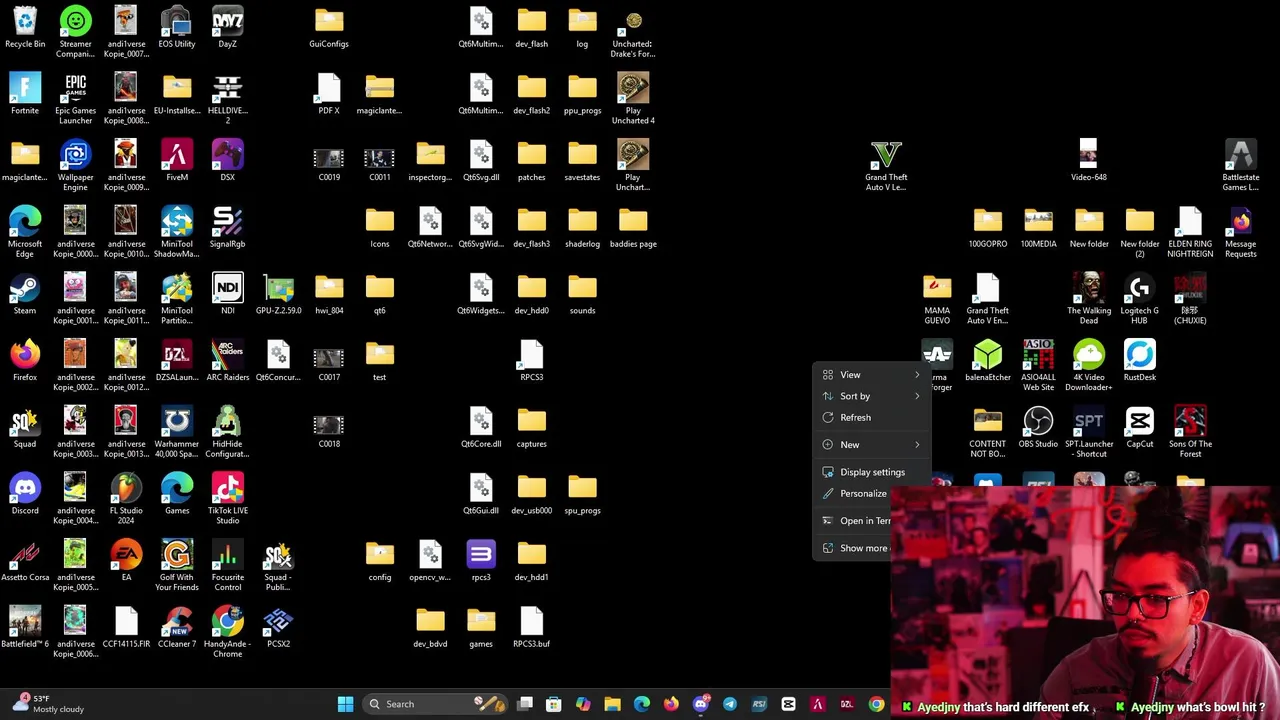Select the balenaEtcher desktop icon
1280x720 pixels.
click(x=987, y=361)
